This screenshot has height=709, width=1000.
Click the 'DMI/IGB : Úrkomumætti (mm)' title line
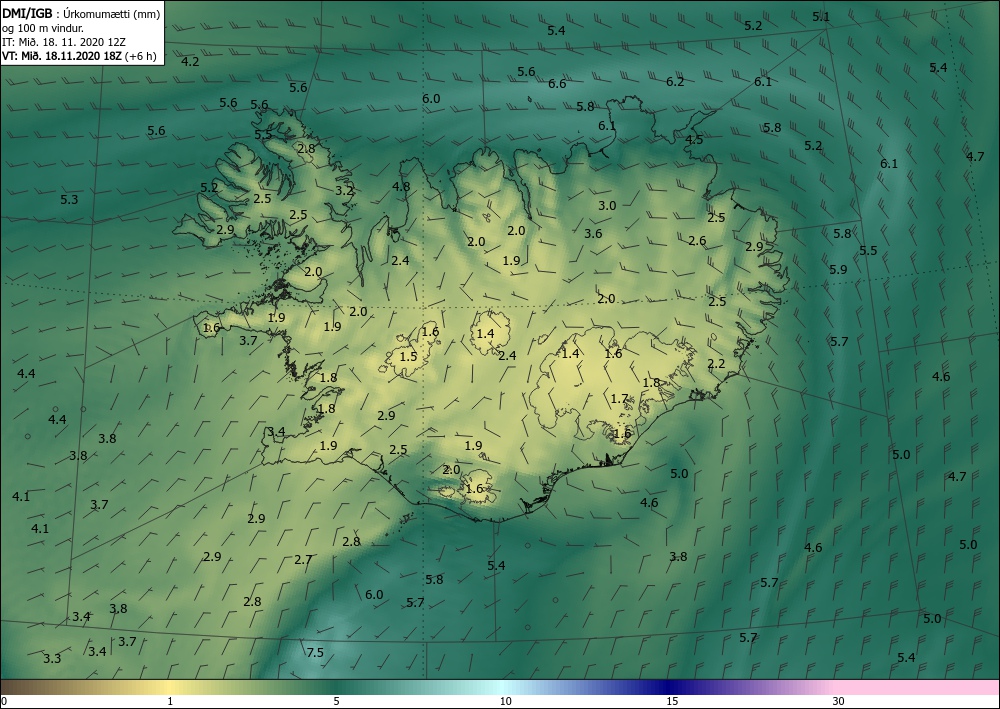(x=81, y=13)
